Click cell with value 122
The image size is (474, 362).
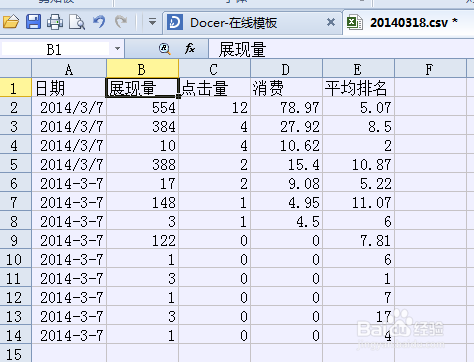pyautogui.click(x=142, y=240)
